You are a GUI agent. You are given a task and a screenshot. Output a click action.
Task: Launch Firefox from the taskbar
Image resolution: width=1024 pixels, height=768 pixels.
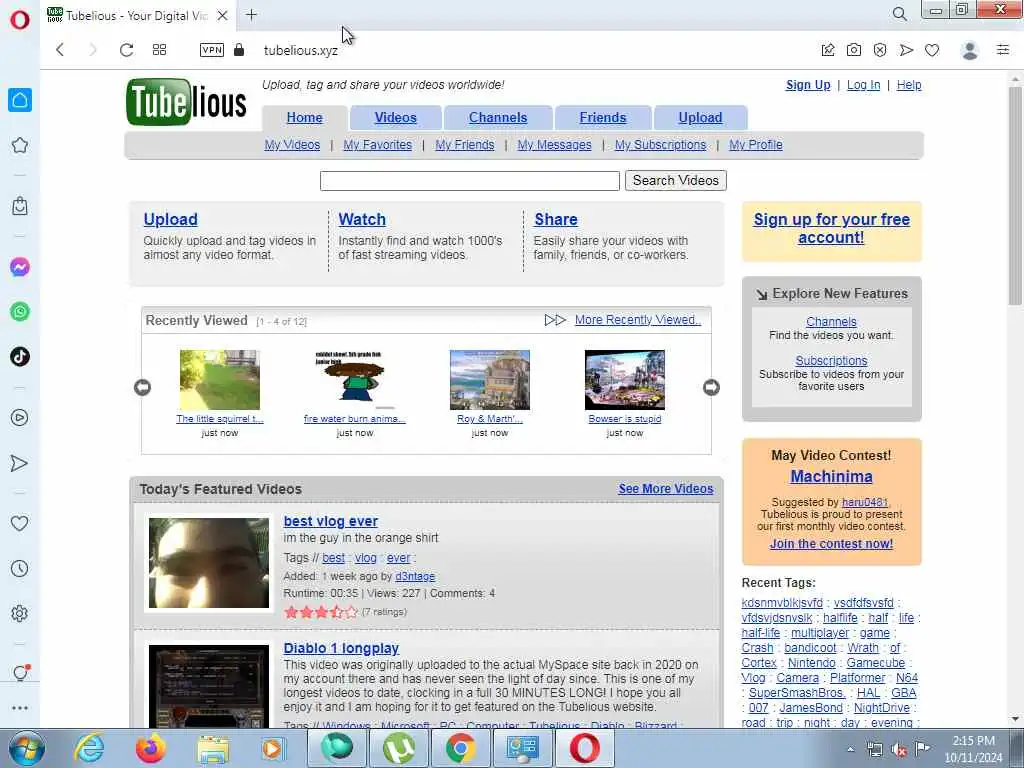(x=151, y=748)
